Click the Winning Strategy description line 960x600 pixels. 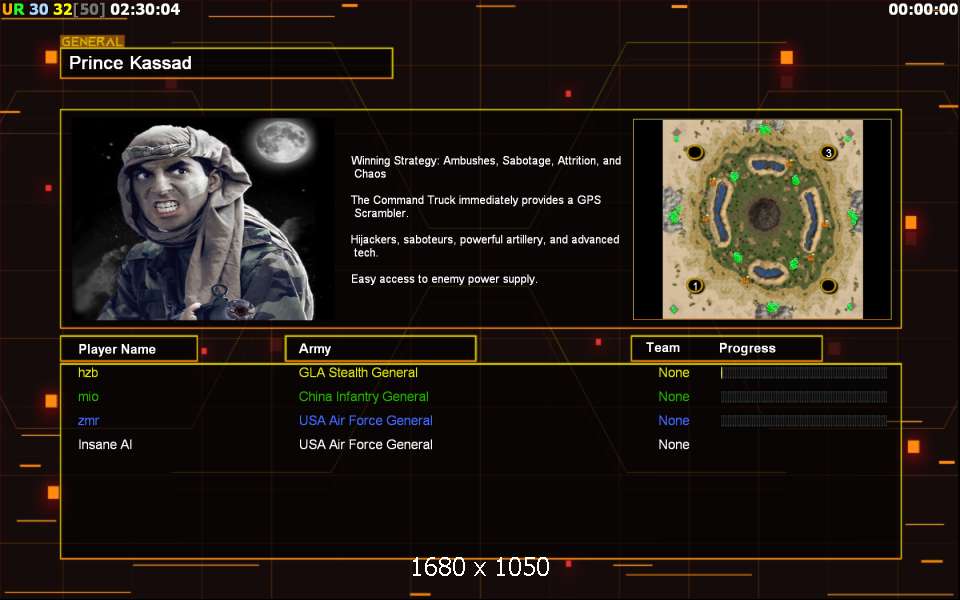[486, 167]
